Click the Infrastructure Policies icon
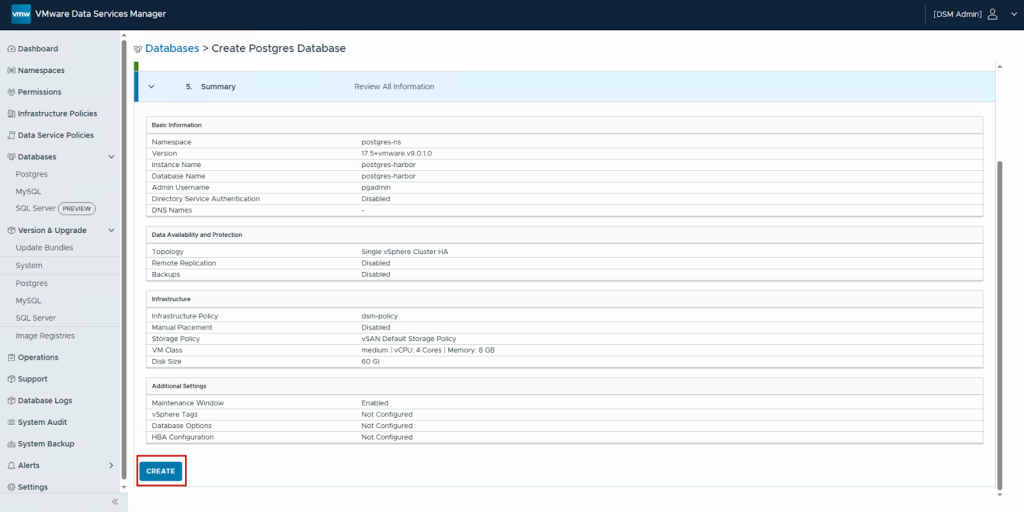Viewport: 1024px width, 512px height. click(11, 114)
